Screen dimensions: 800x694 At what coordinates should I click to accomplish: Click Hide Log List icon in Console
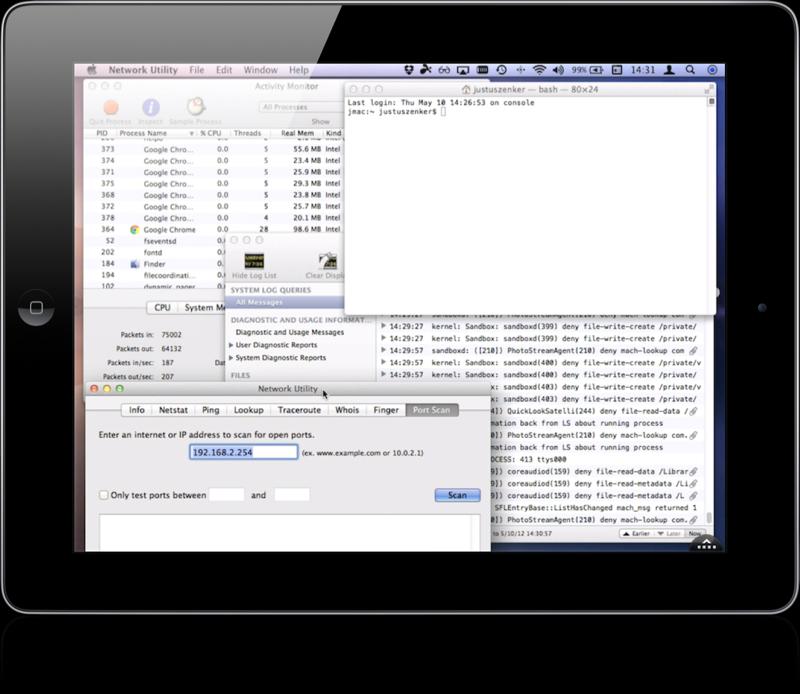(254, 261)
